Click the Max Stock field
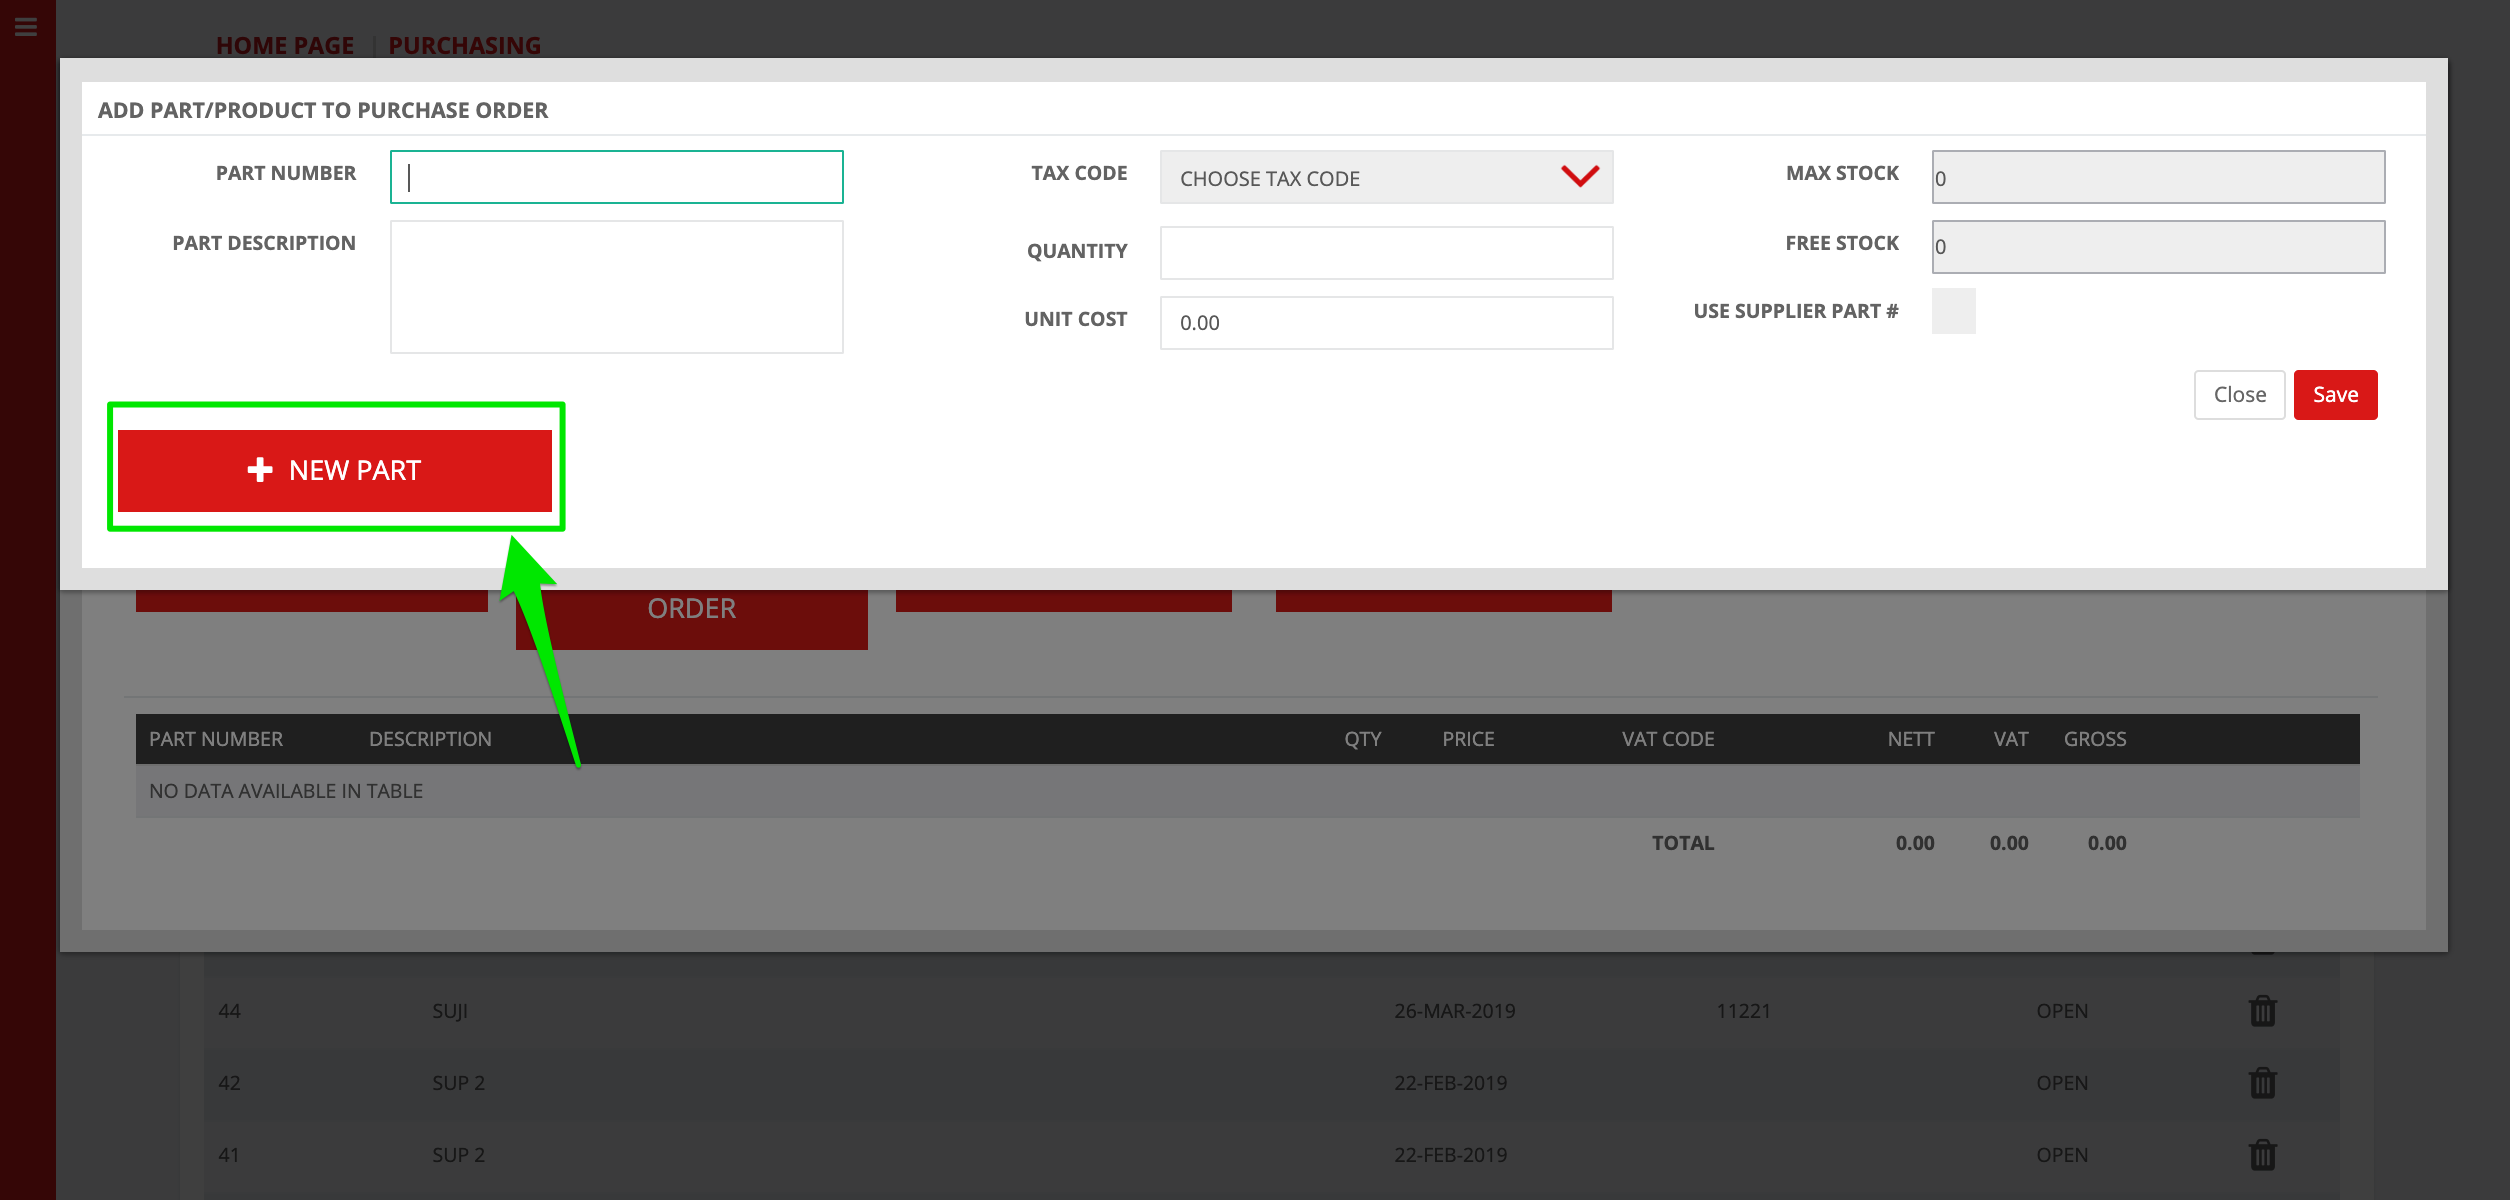This screenshot has height=1200, width=2510. point(2158,177)
